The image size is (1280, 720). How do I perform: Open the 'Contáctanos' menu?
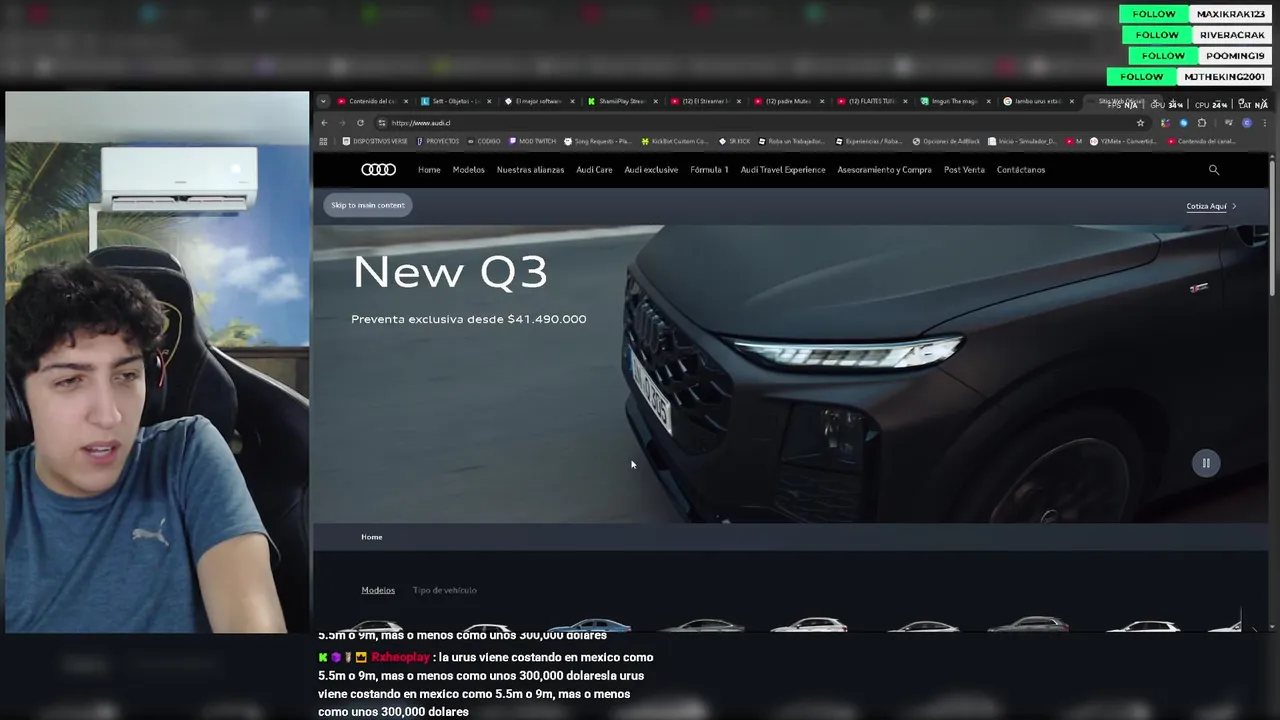(1020, 170)
